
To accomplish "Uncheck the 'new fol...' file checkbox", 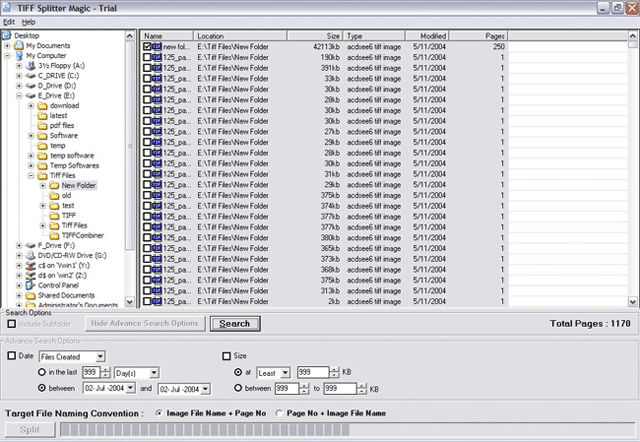I will (x=147, y=47).
